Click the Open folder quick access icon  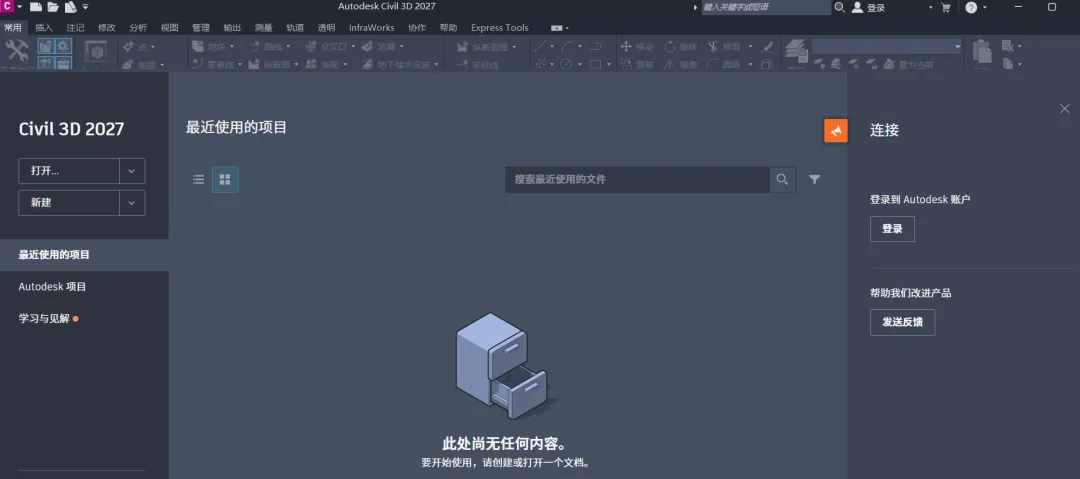53,7
